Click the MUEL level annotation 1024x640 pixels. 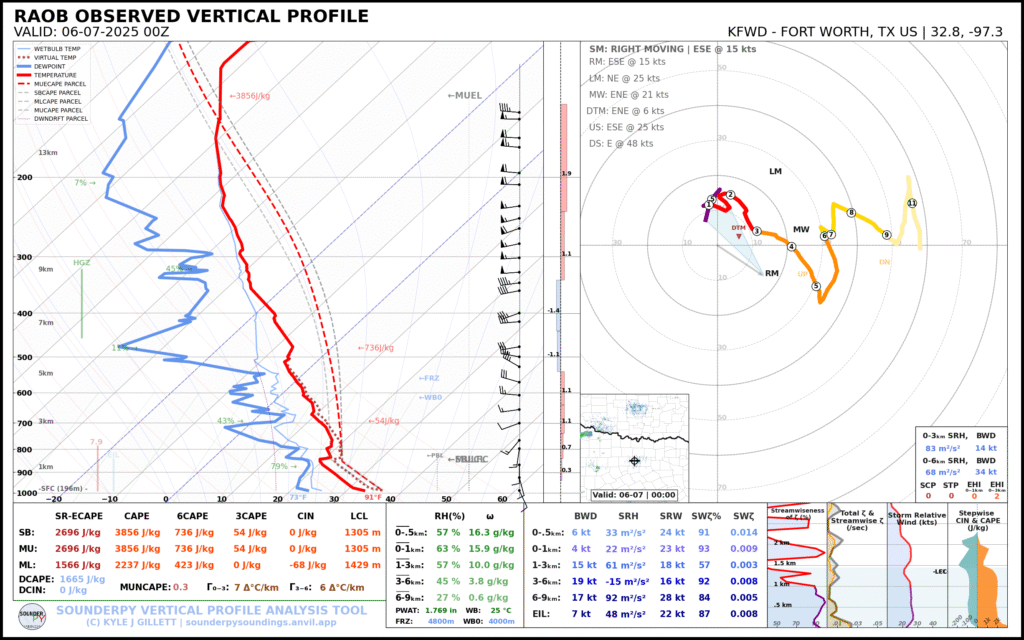465,94
